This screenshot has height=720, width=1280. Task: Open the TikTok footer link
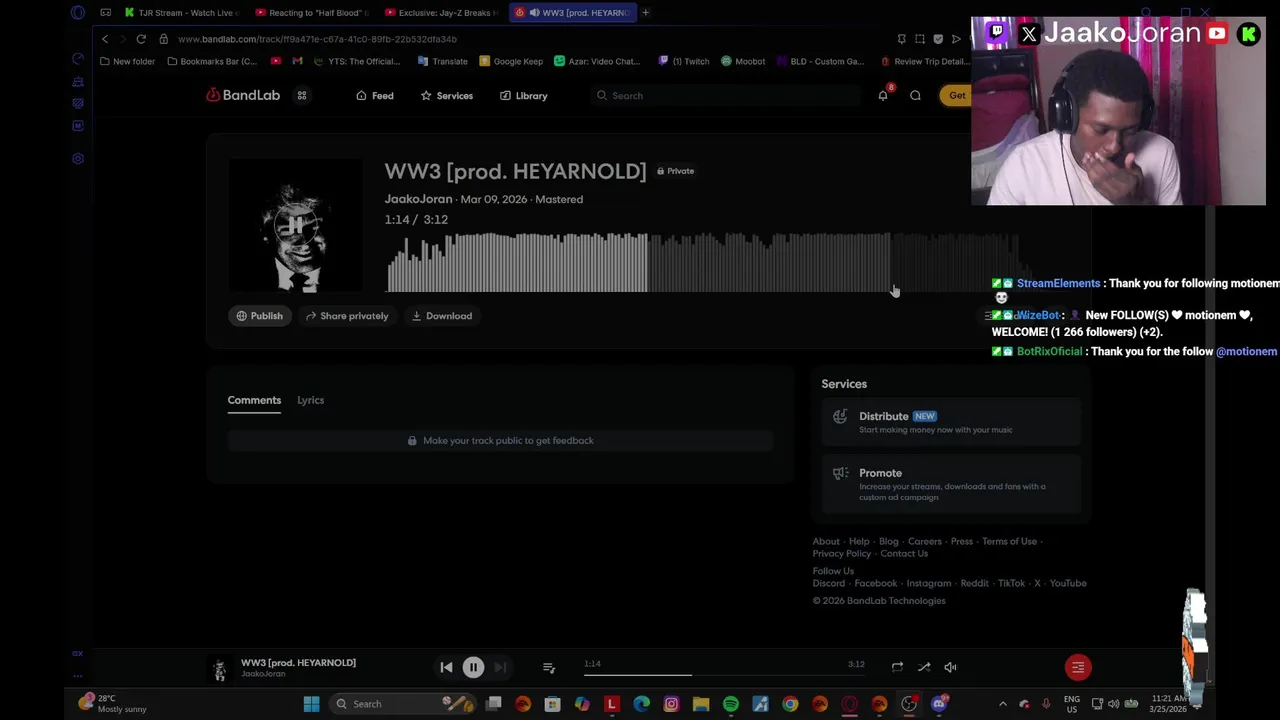click(x=1011, y=583)
